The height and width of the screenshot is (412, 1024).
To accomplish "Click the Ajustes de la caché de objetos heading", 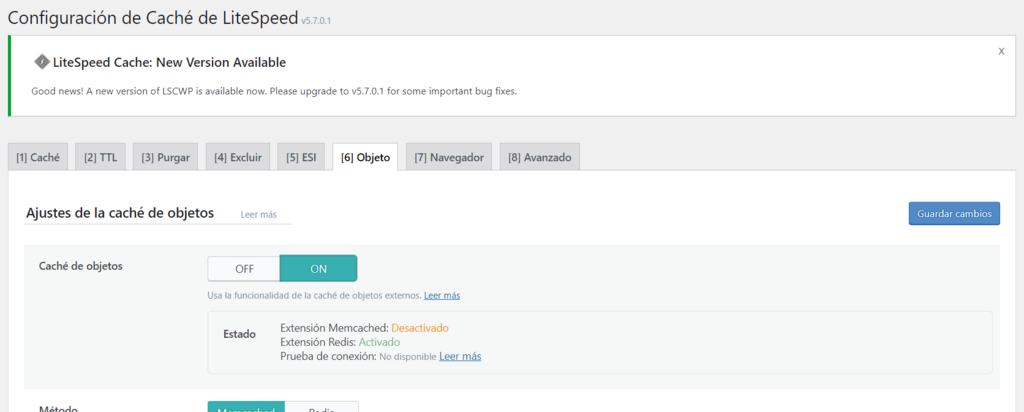I will (x=120, y=213).
